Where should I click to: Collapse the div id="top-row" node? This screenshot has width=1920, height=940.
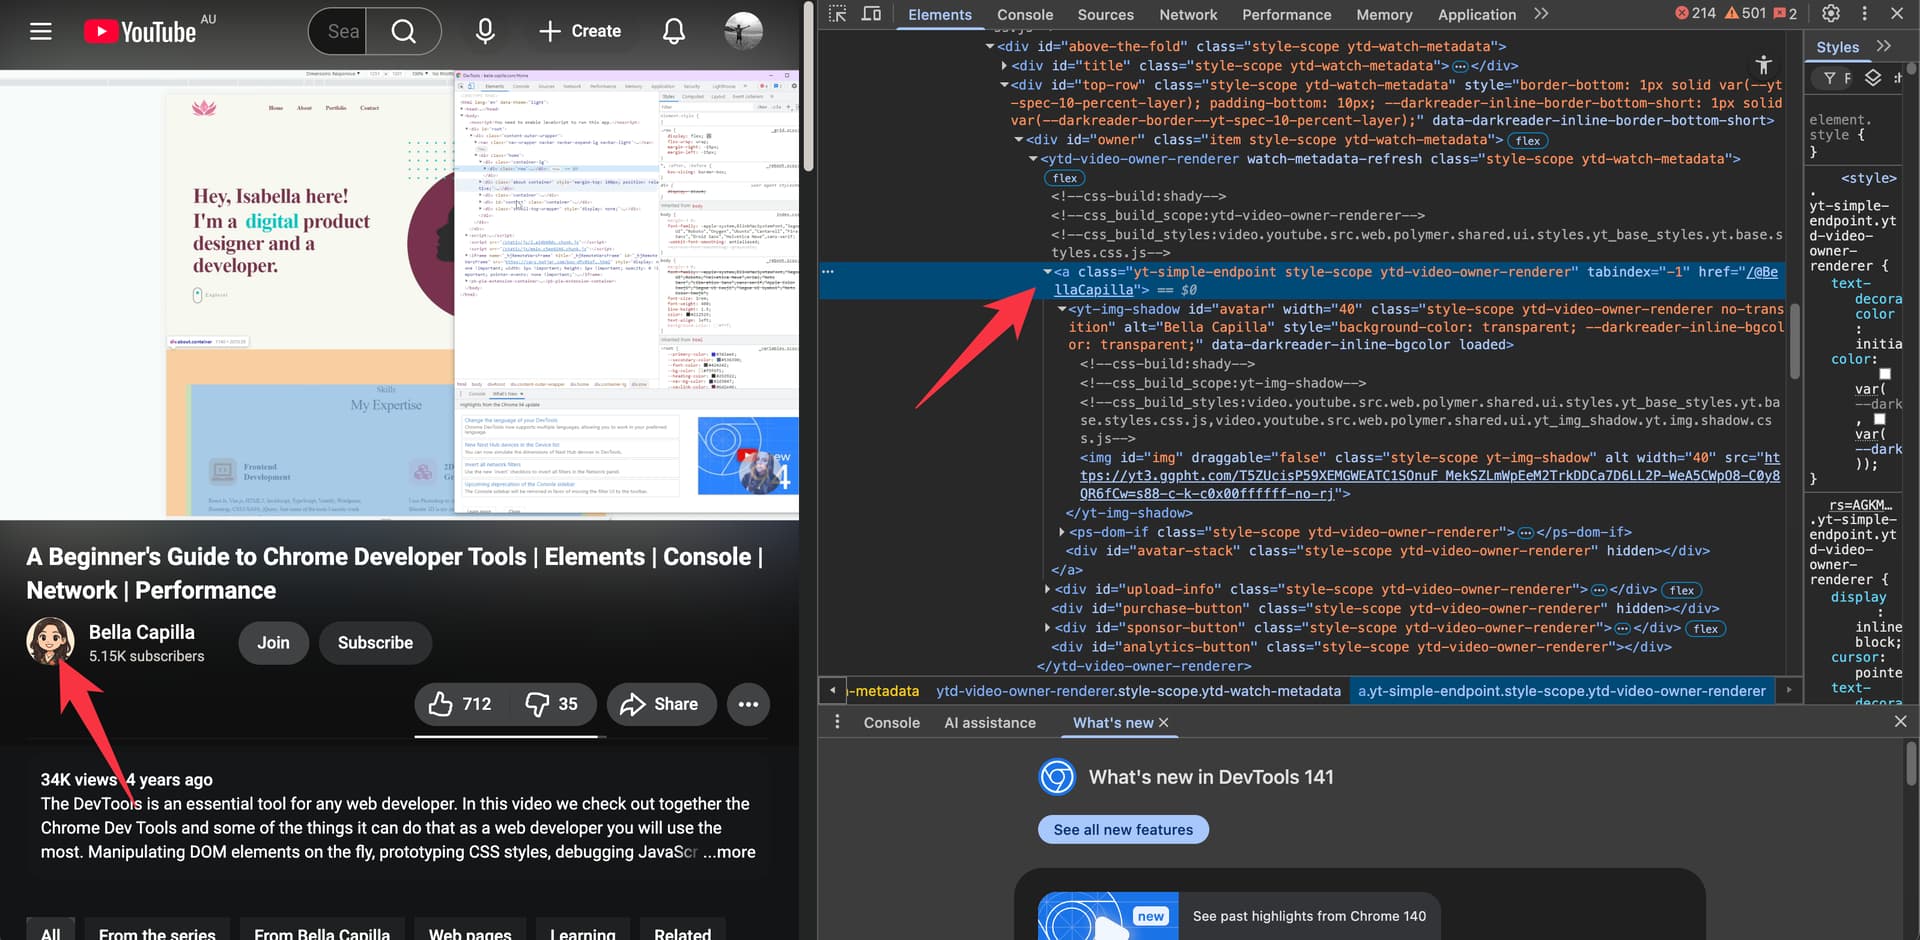[1004, 85]
